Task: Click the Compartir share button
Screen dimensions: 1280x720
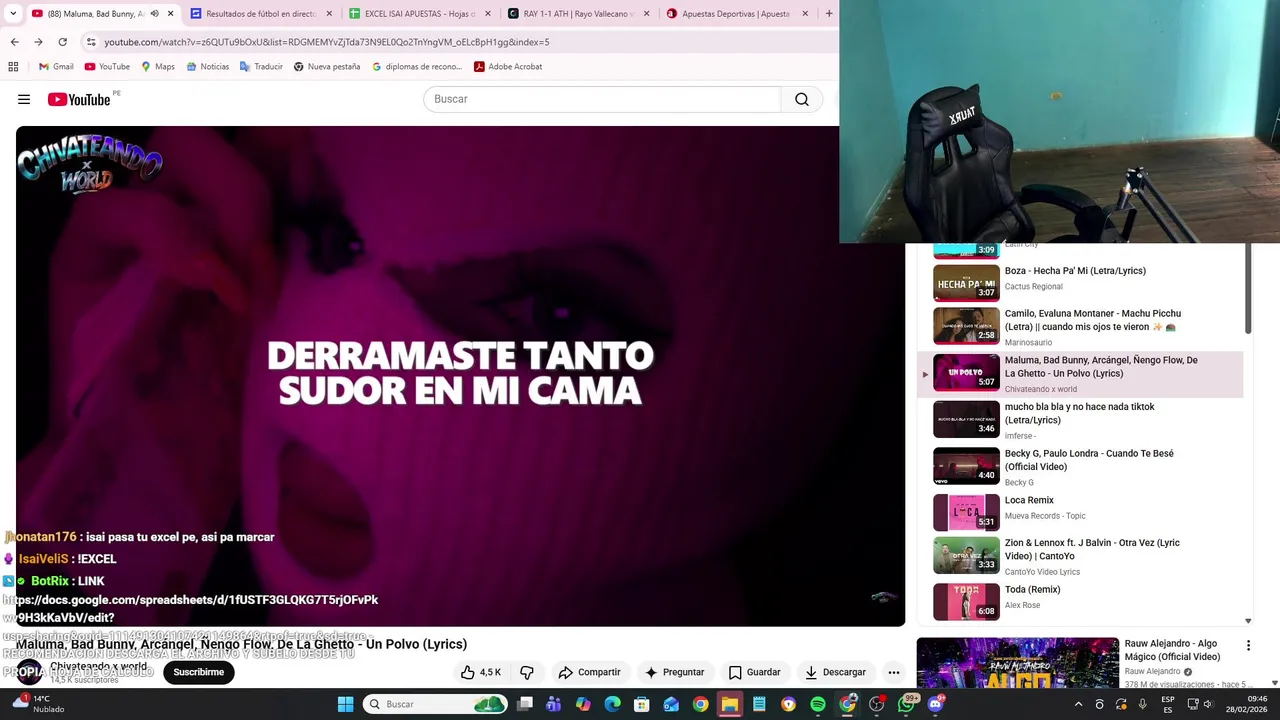Action: pos(589,672)
